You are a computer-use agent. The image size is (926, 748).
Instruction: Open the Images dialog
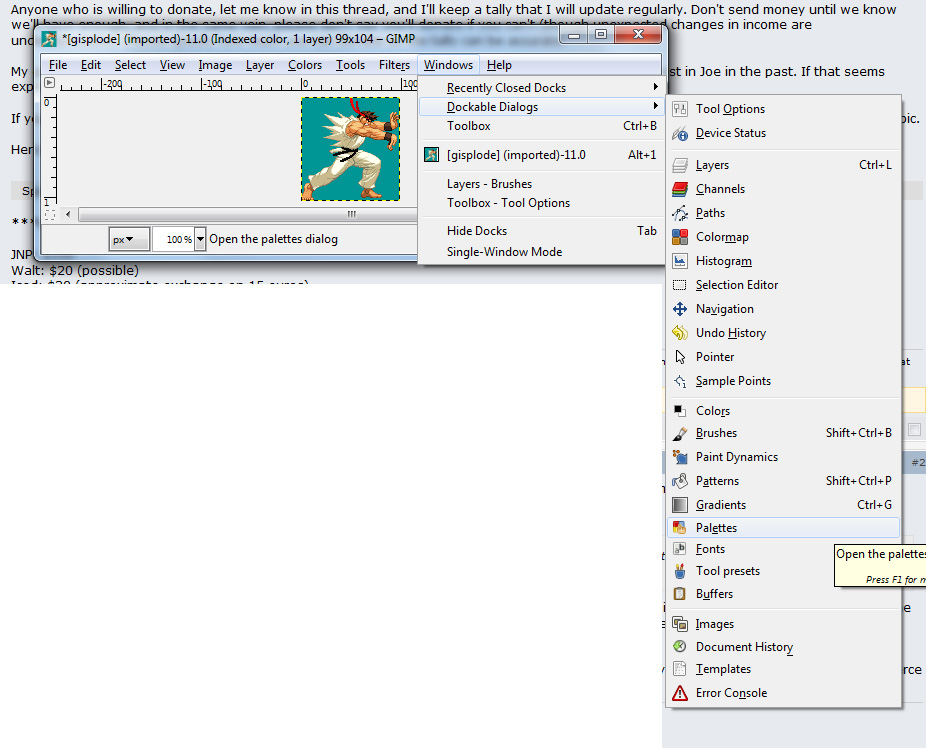coord(783,624)
